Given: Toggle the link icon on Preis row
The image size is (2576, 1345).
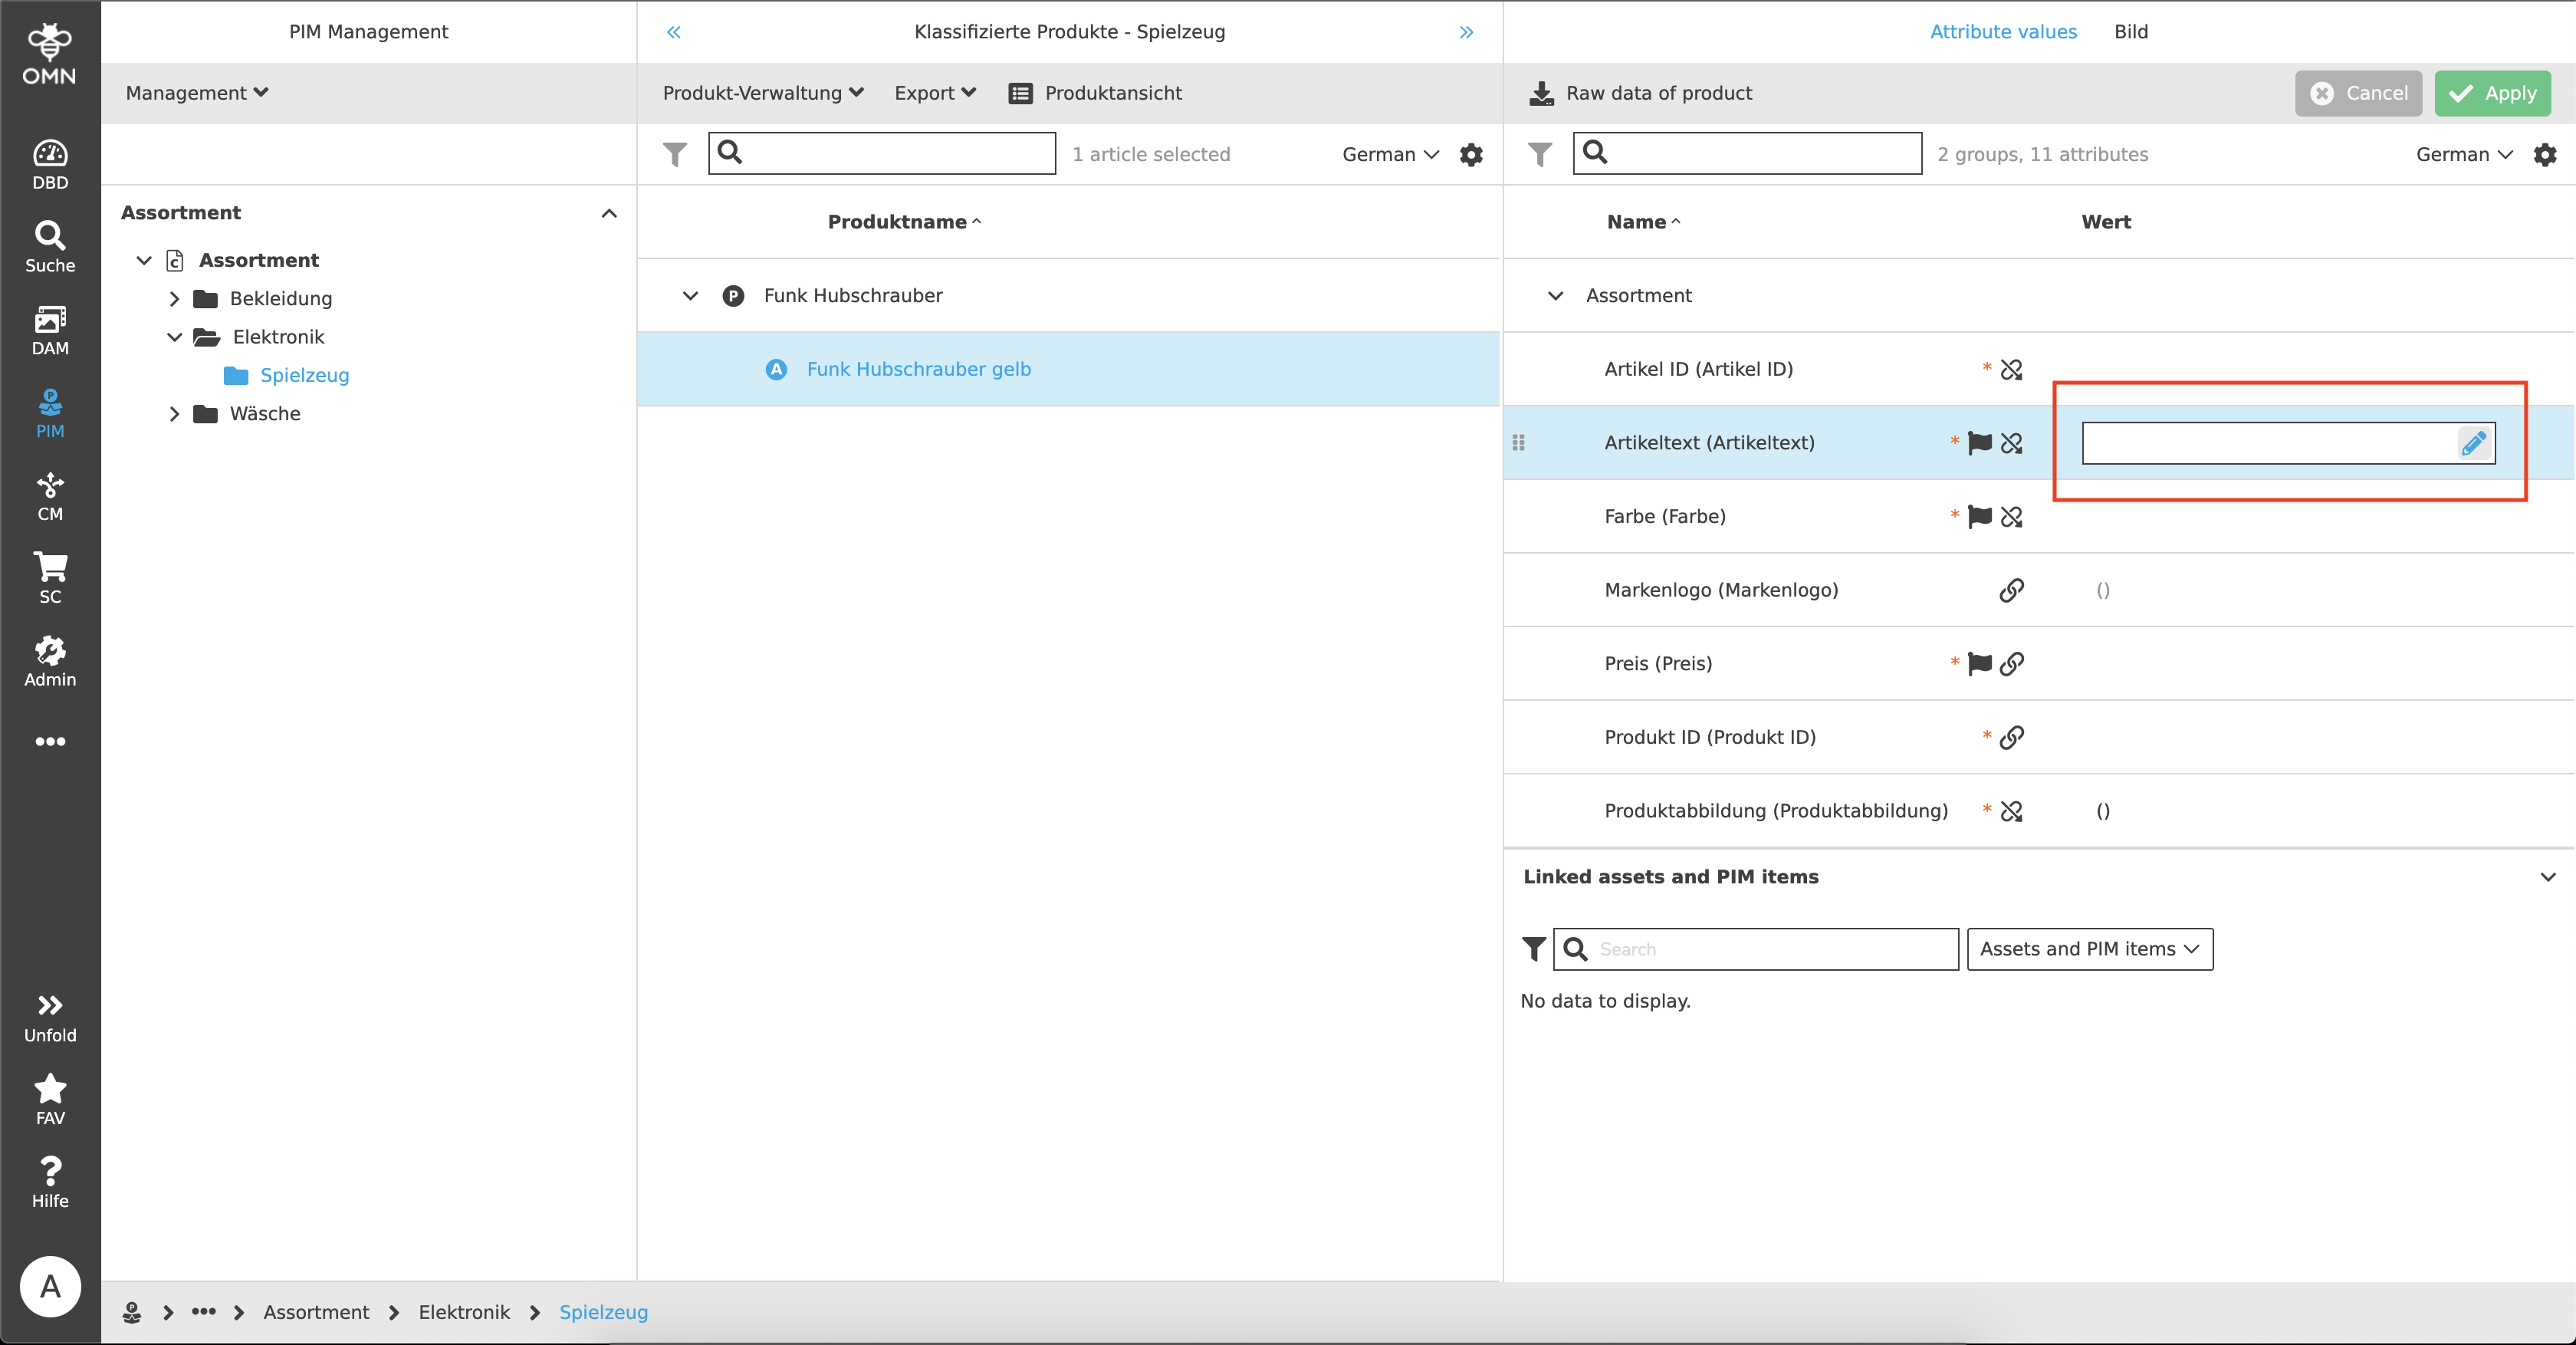Looking at the screenshot, I should 2012,664.
